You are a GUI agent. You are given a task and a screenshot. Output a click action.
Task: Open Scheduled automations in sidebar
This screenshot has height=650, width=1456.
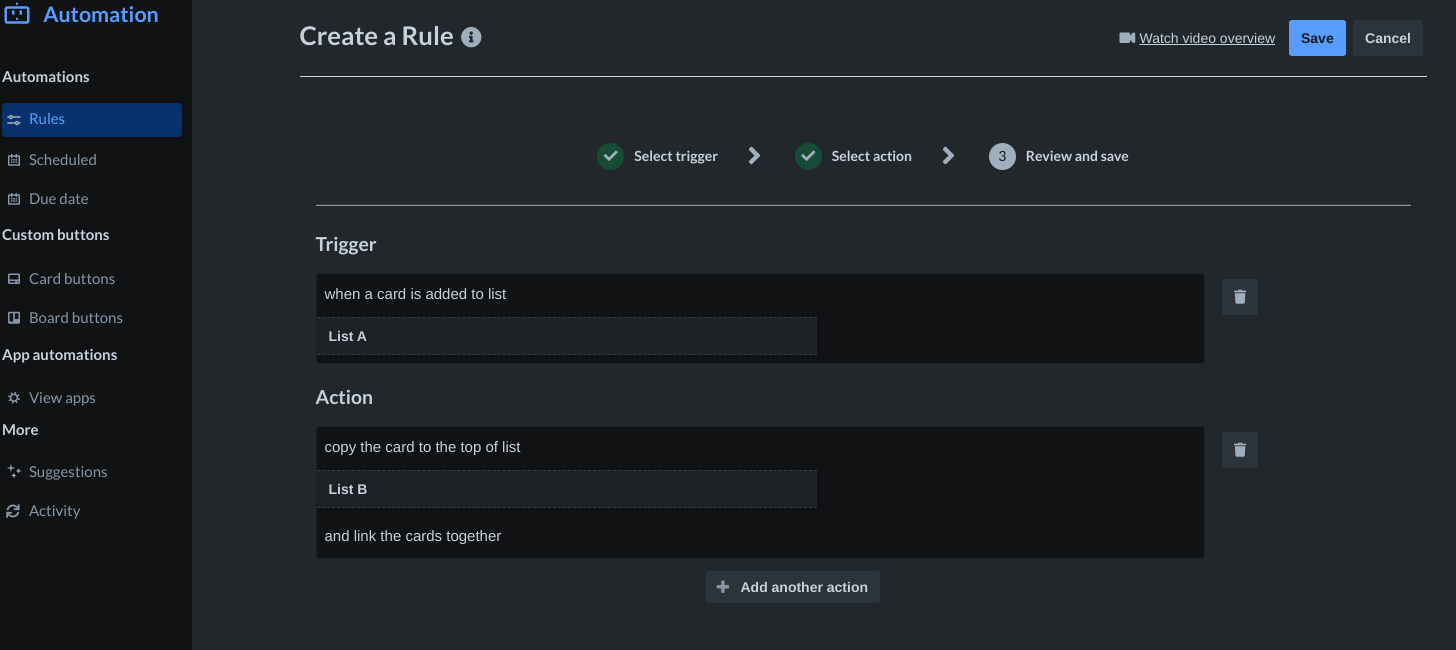click(62, 160)
